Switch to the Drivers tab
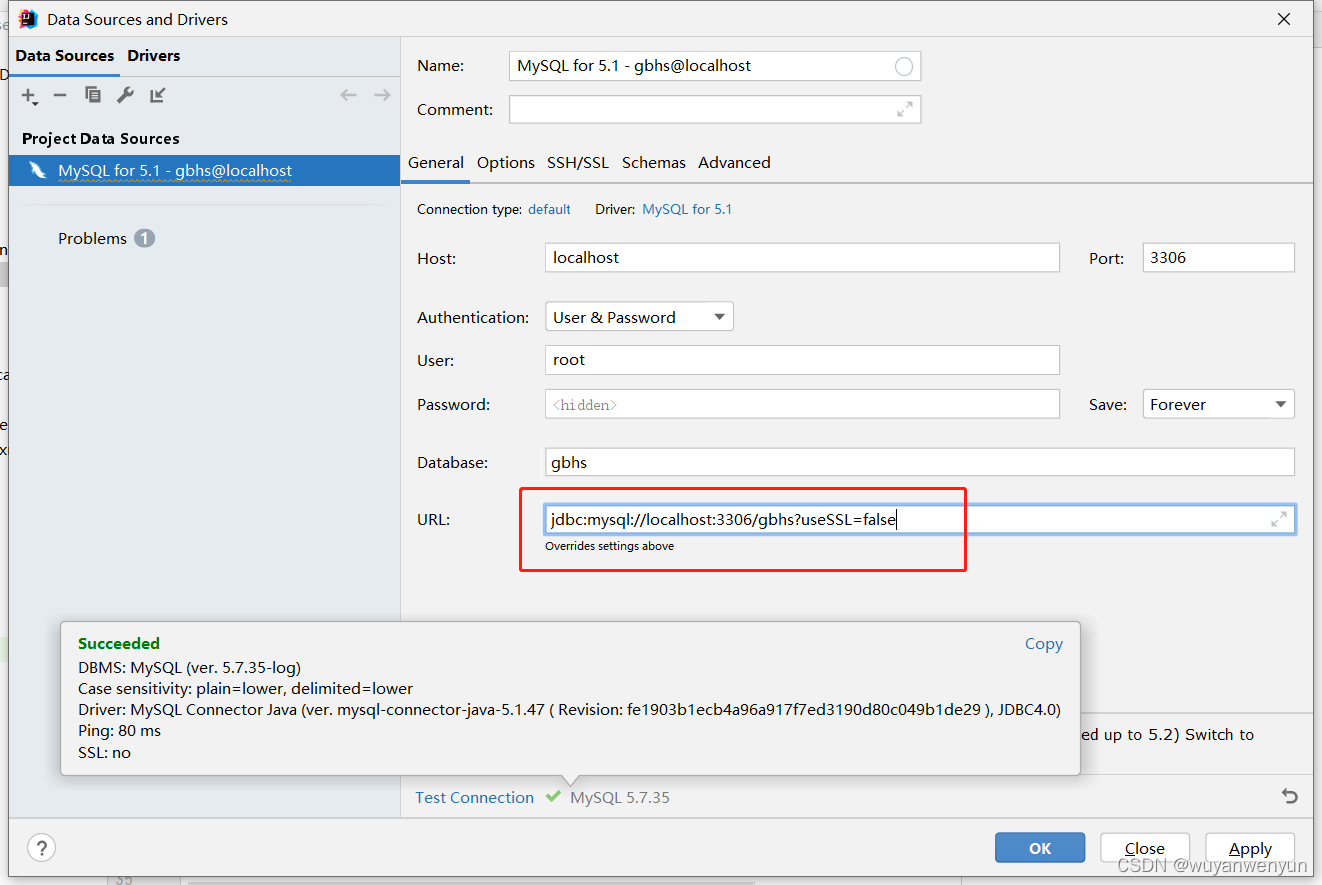The width and height of the screenshot is (1322, 885). tap(154, 55)
